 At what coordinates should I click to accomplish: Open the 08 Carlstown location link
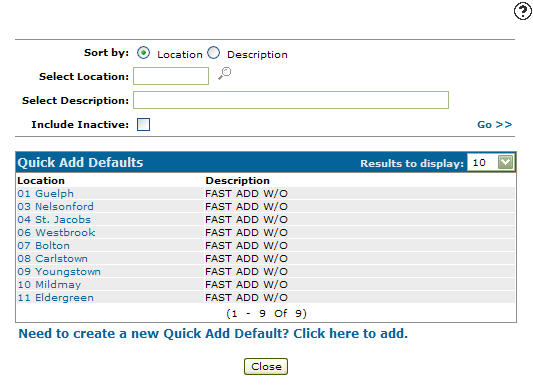52,258
